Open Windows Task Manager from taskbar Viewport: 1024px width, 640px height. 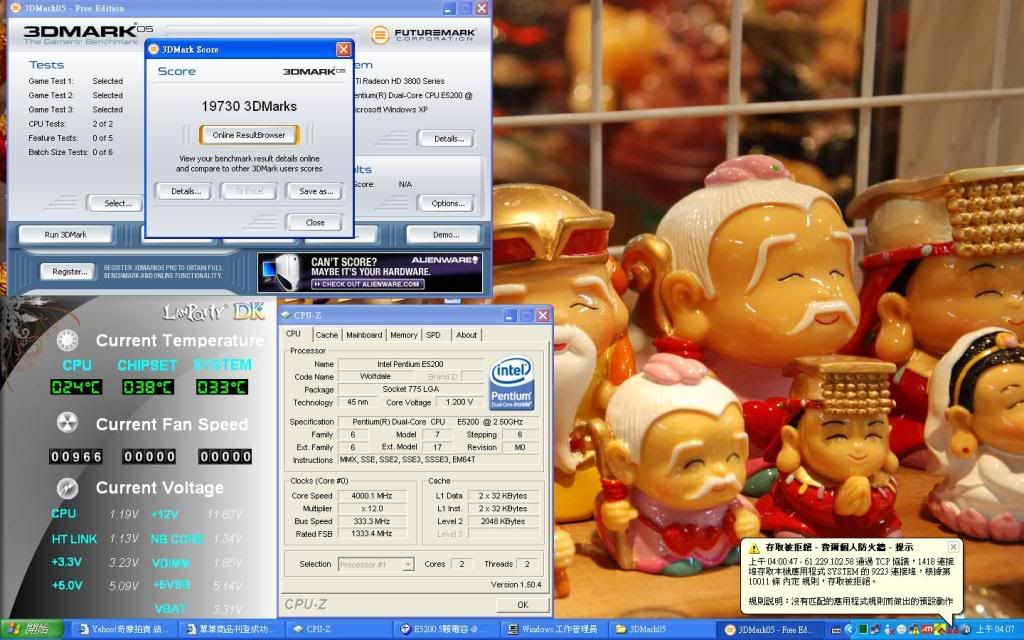554,629
